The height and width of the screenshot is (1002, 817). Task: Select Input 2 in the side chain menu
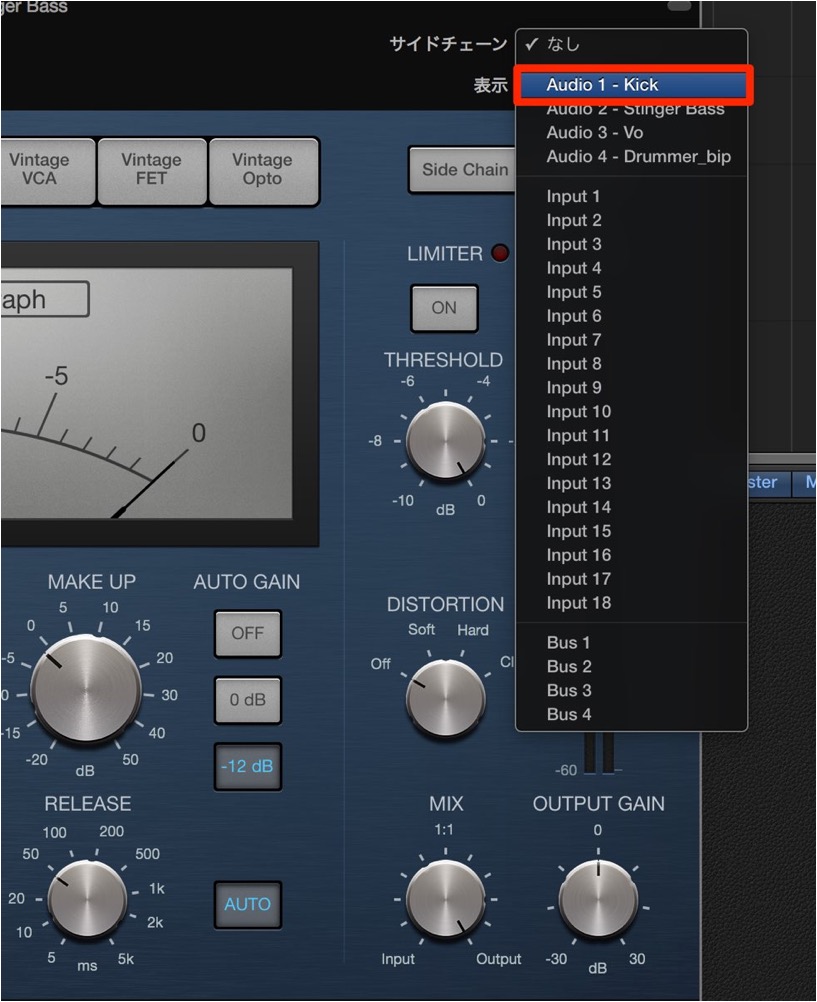coord(632,220)
